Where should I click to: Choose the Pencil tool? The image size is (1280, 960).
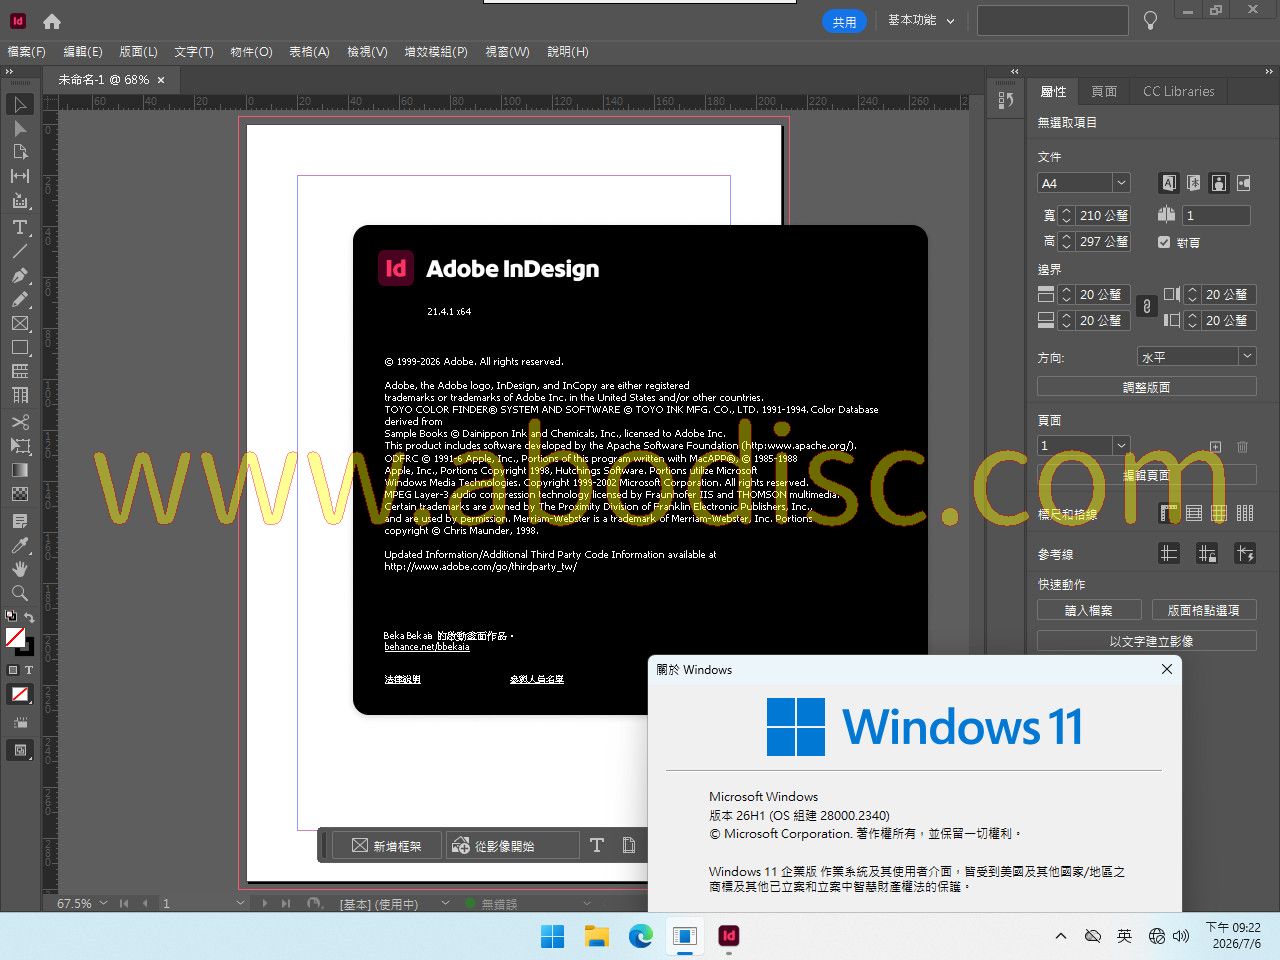pyautogui.click(x=20, y=299)
